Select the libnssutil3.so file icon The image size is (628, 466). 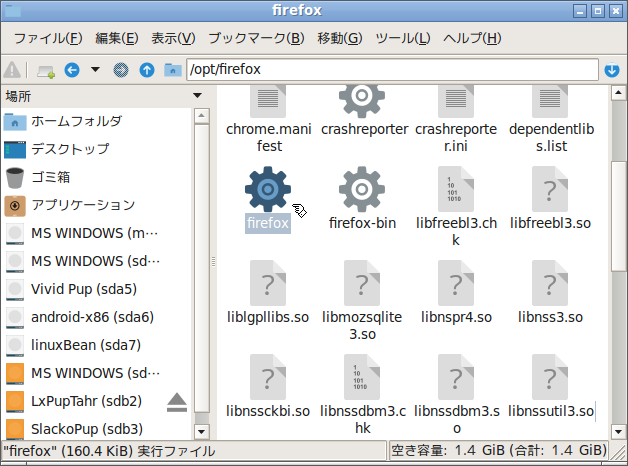pyautogui.click(x=550, y=377)
